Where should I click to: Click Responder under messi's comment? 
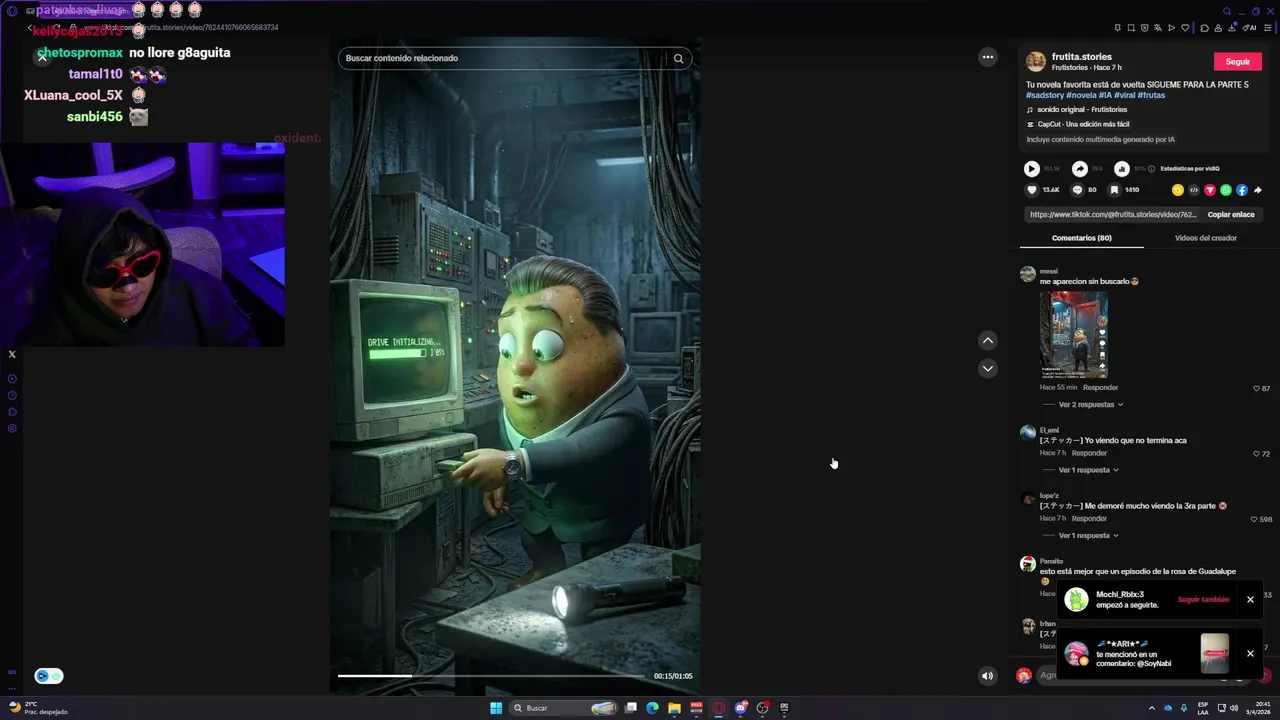1101,388
